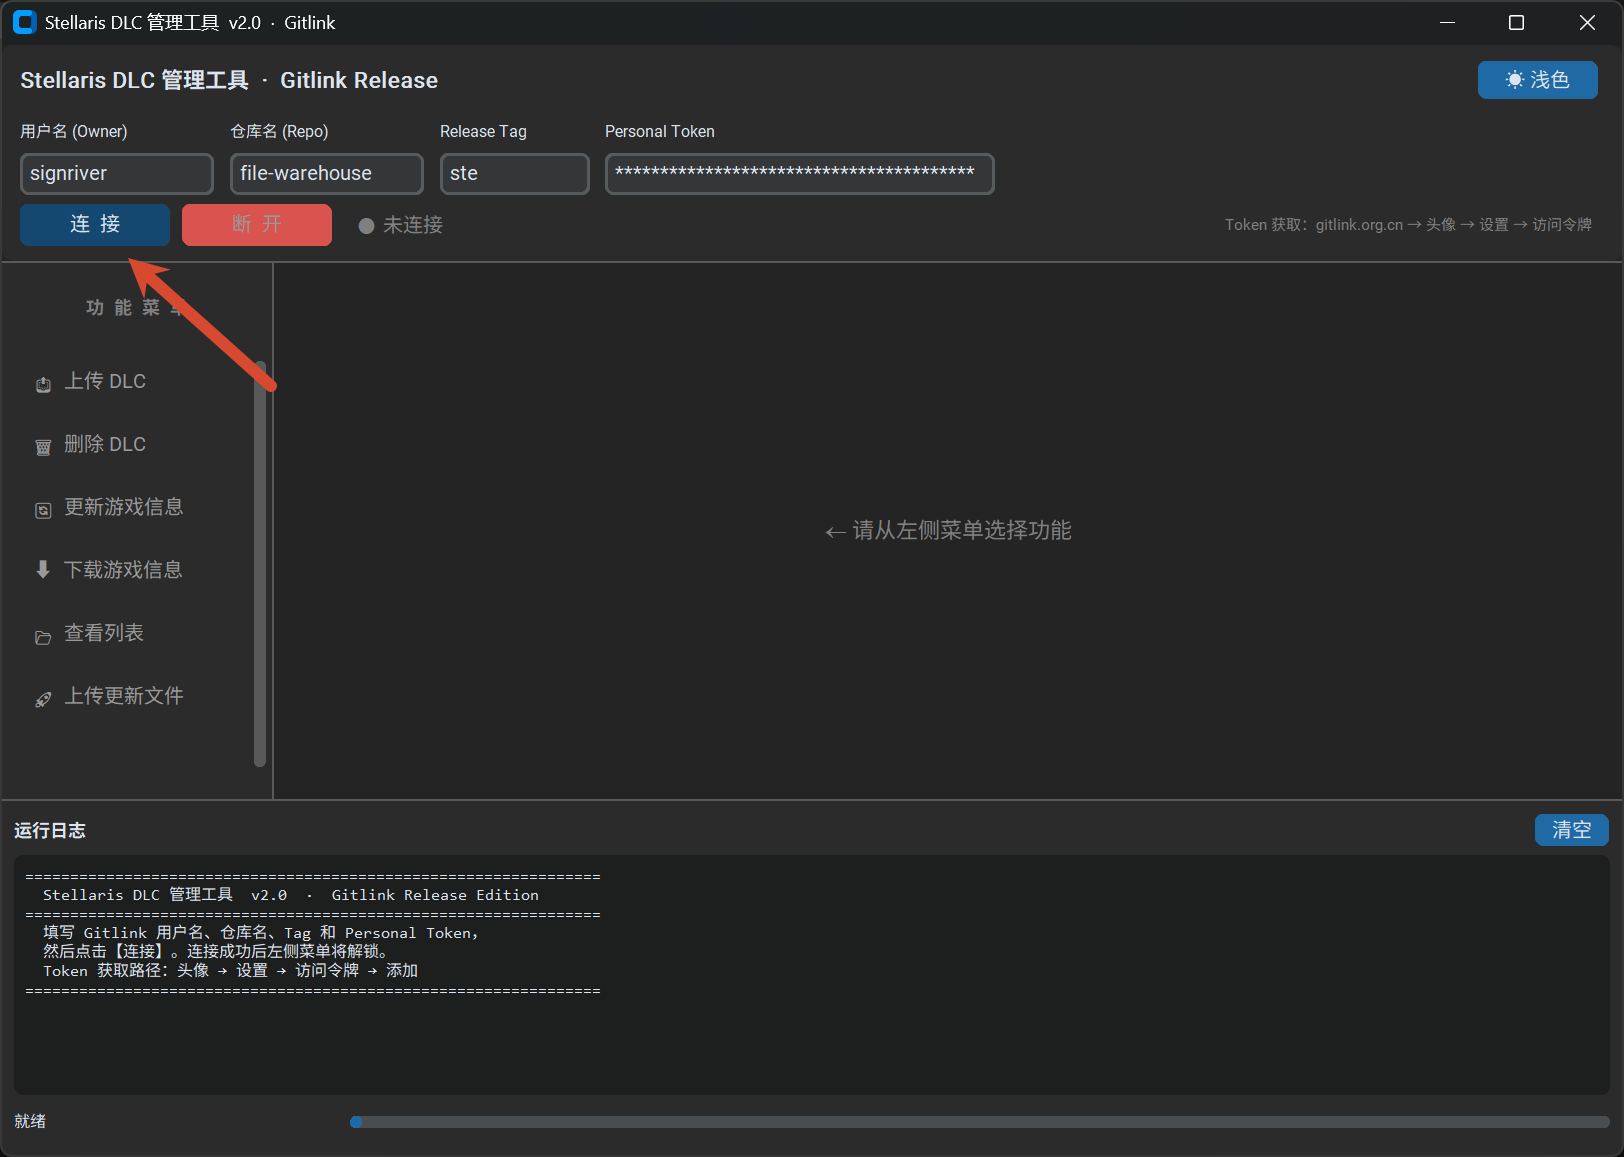
Task: Maximize the Stellaris DLC window
Action: [x=1516, y=22]
